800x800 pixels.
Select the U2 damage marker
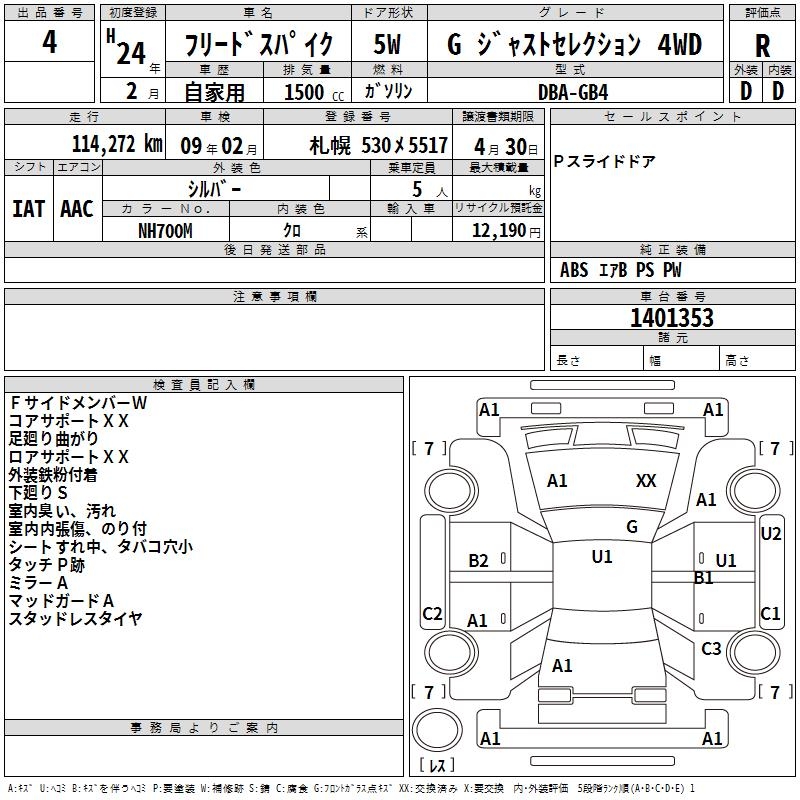pos(770,534)
